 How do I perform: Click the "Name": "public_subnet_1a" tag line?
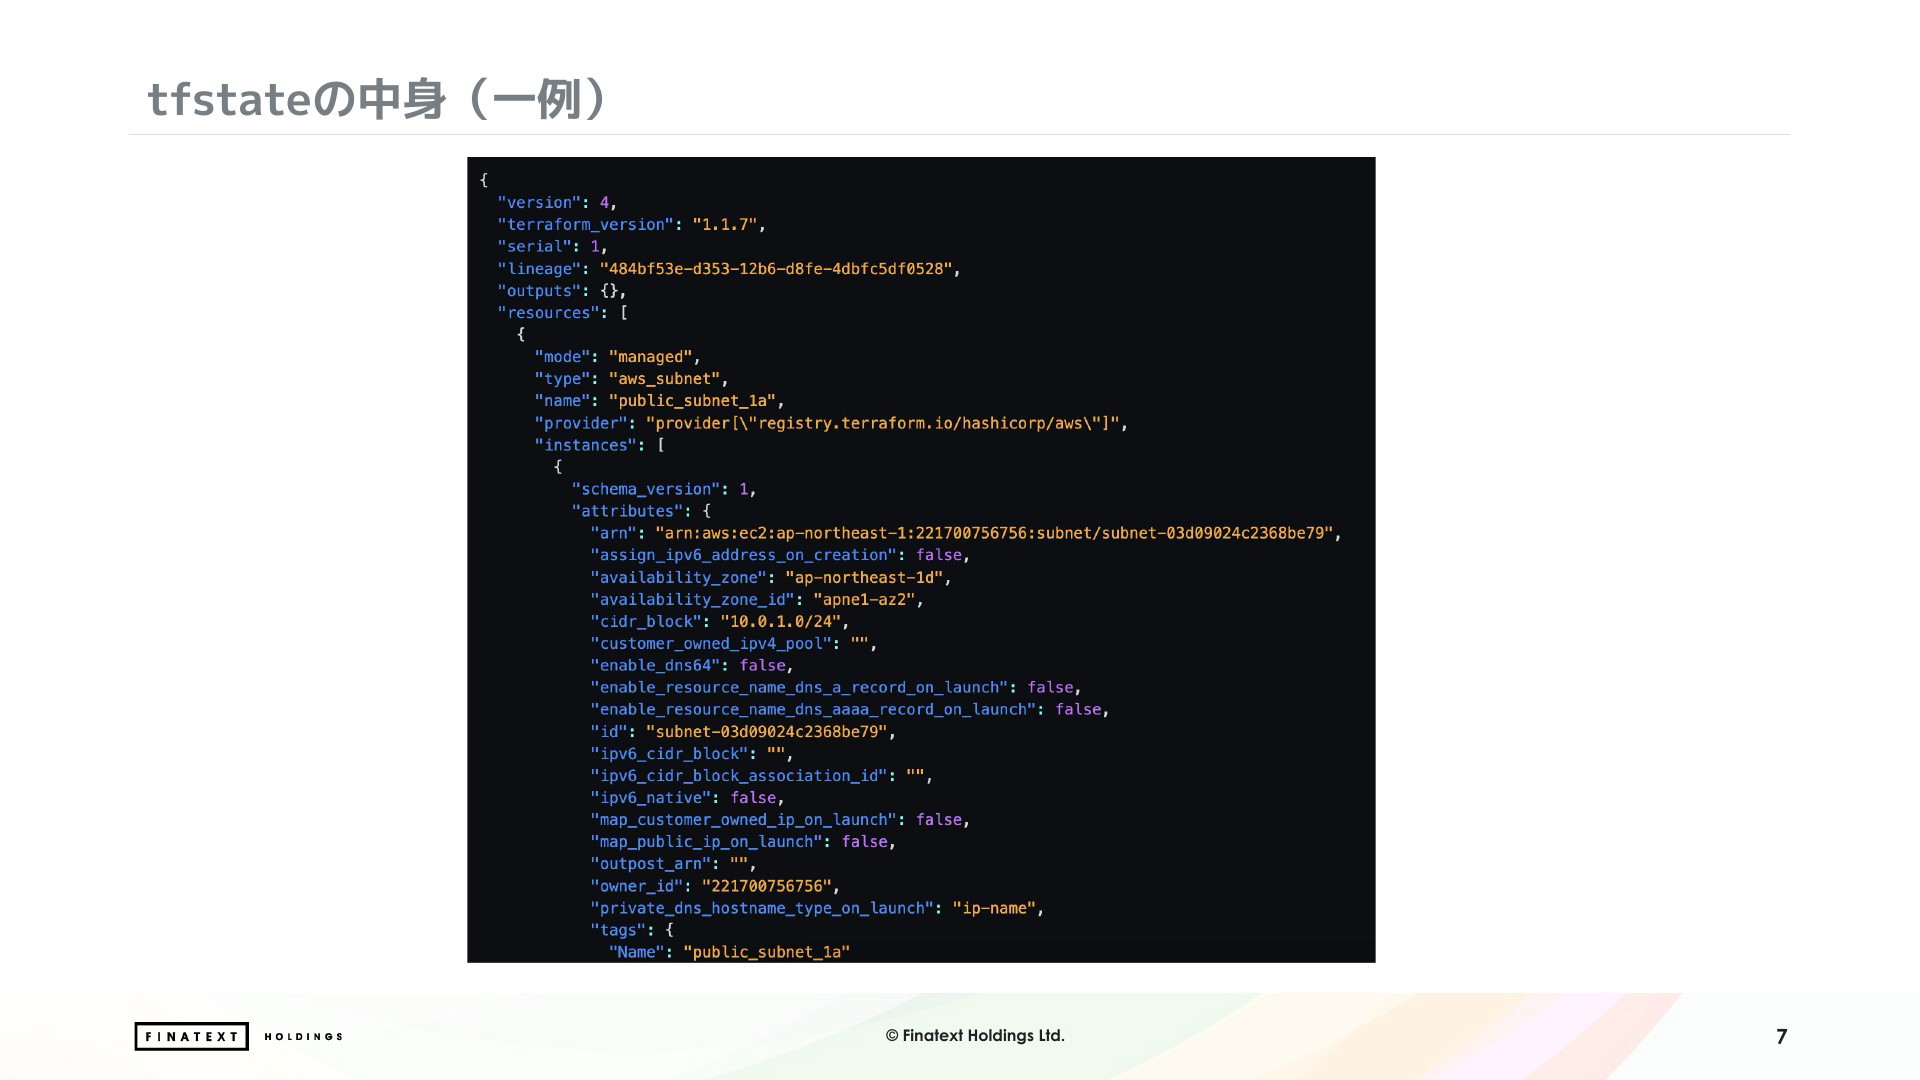coord(729,952)
